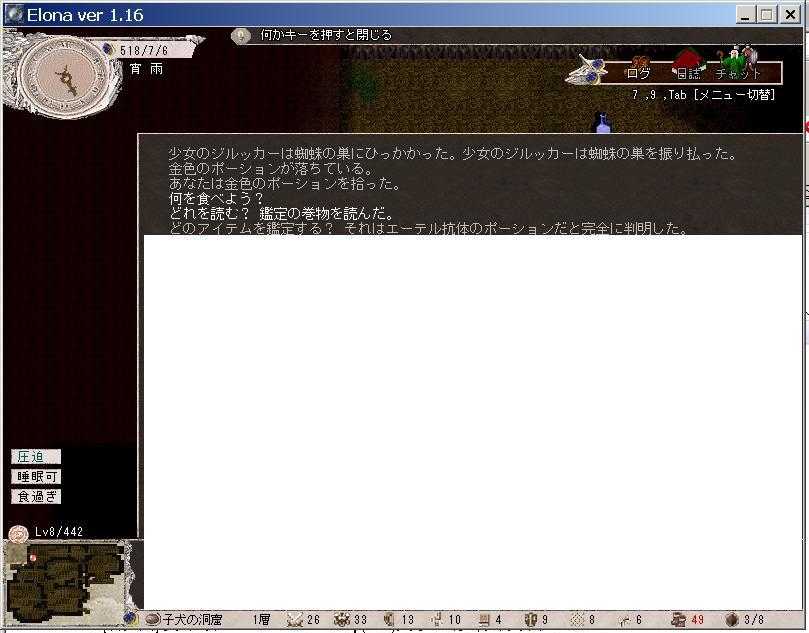The height and width of the screenshot is (633, 809).
Task: Click the time-of-day label 宵
Action: (x=135, y=69)
